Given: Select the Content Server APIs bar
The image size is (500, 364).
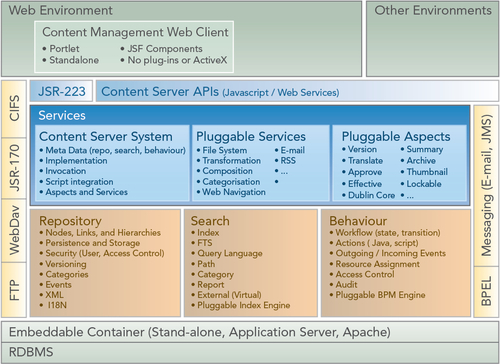Looking at the screenshot, I should [297, 91].
